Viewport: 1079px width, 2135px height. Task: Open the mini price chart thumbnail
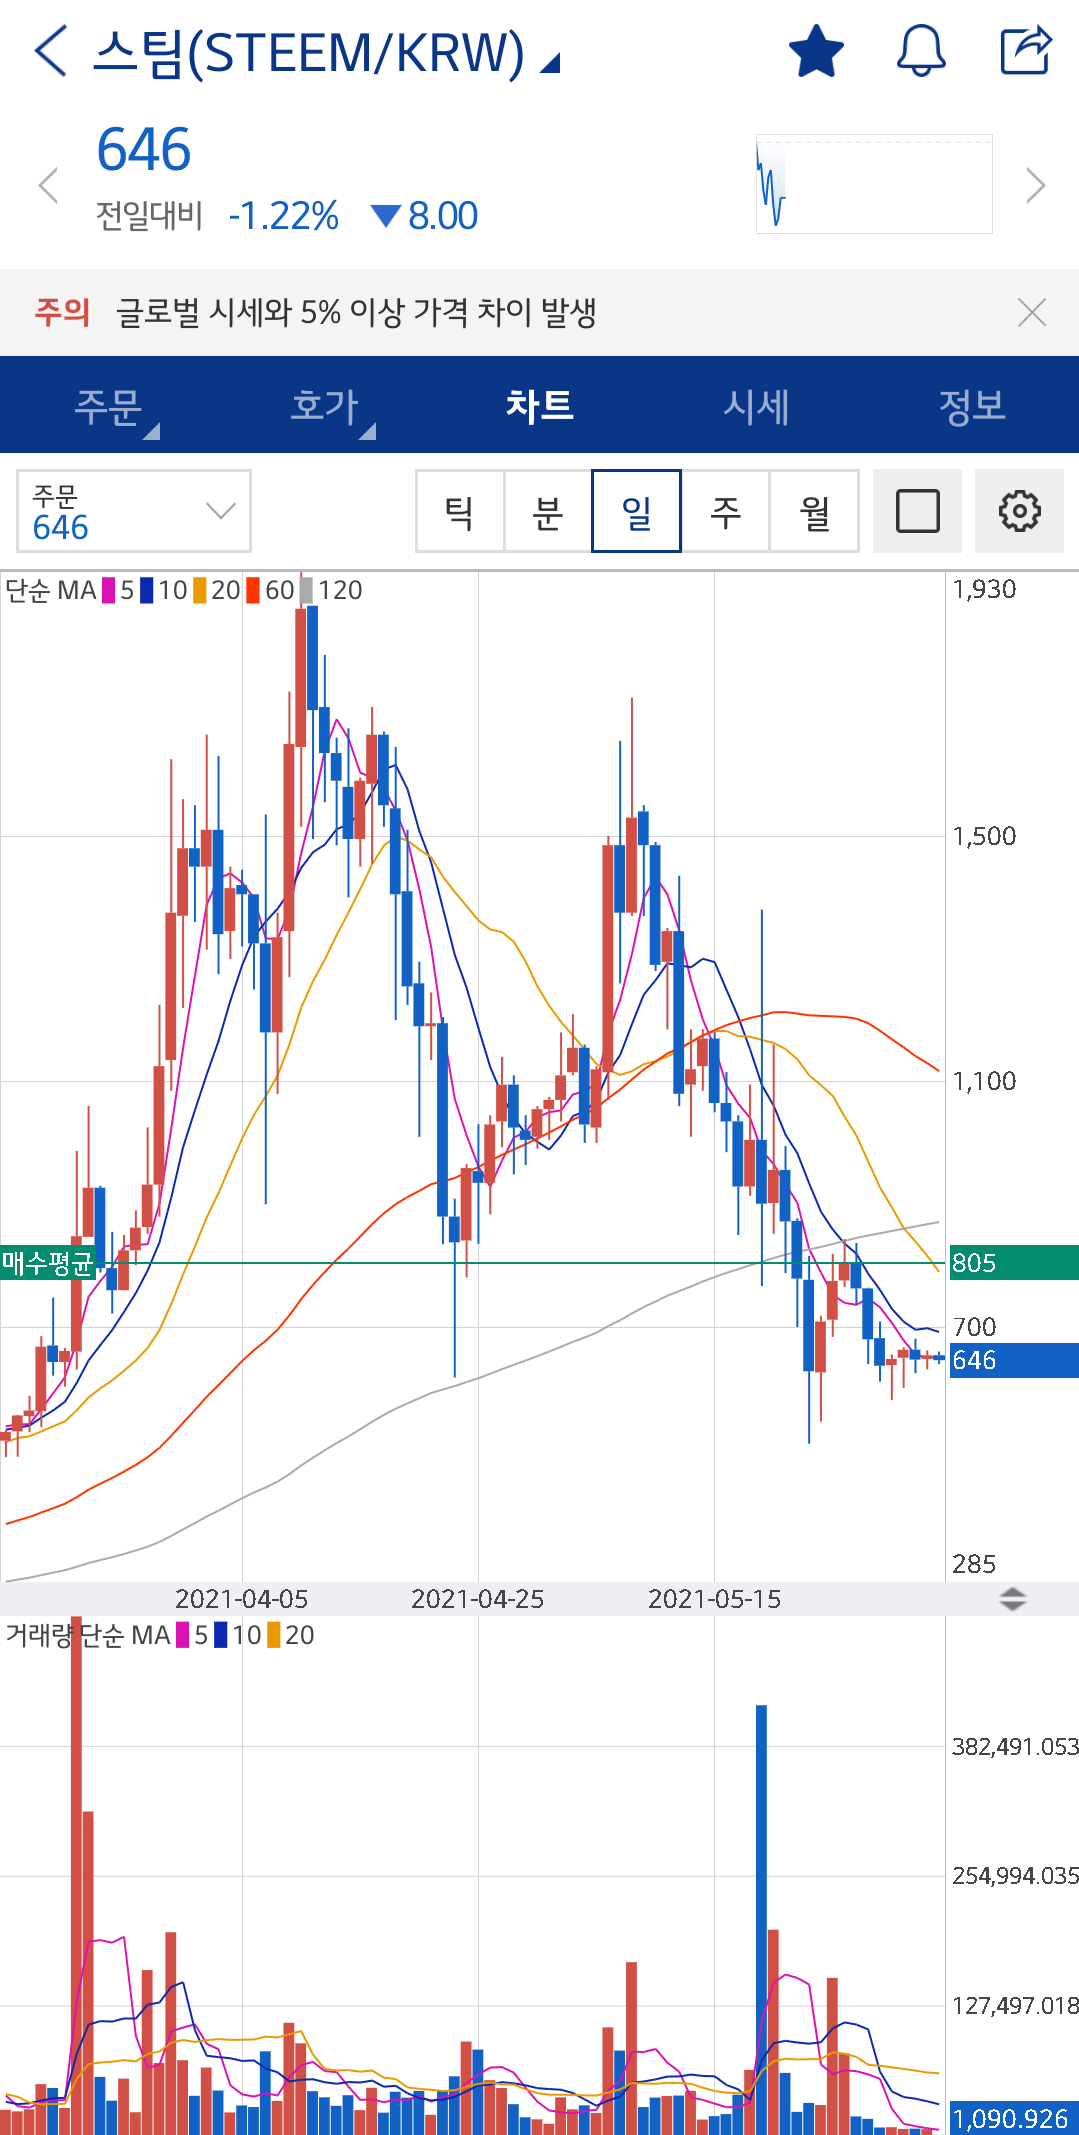point(874,184)
